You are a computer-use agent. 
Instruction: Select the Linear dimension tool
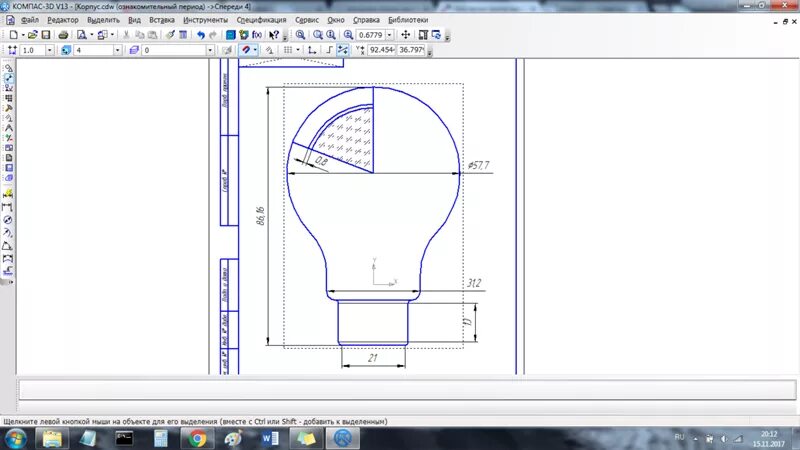click(8, 207)
